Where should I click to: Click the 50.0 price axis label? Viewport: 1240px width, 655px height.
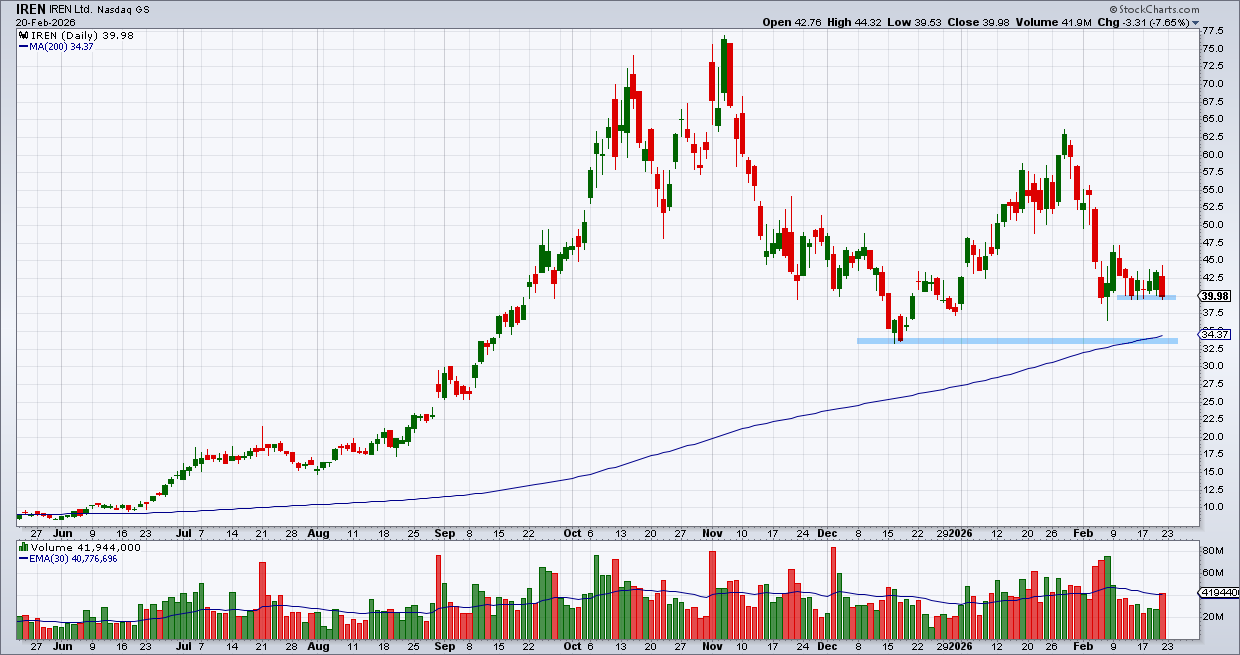(x=1214, y=225)
